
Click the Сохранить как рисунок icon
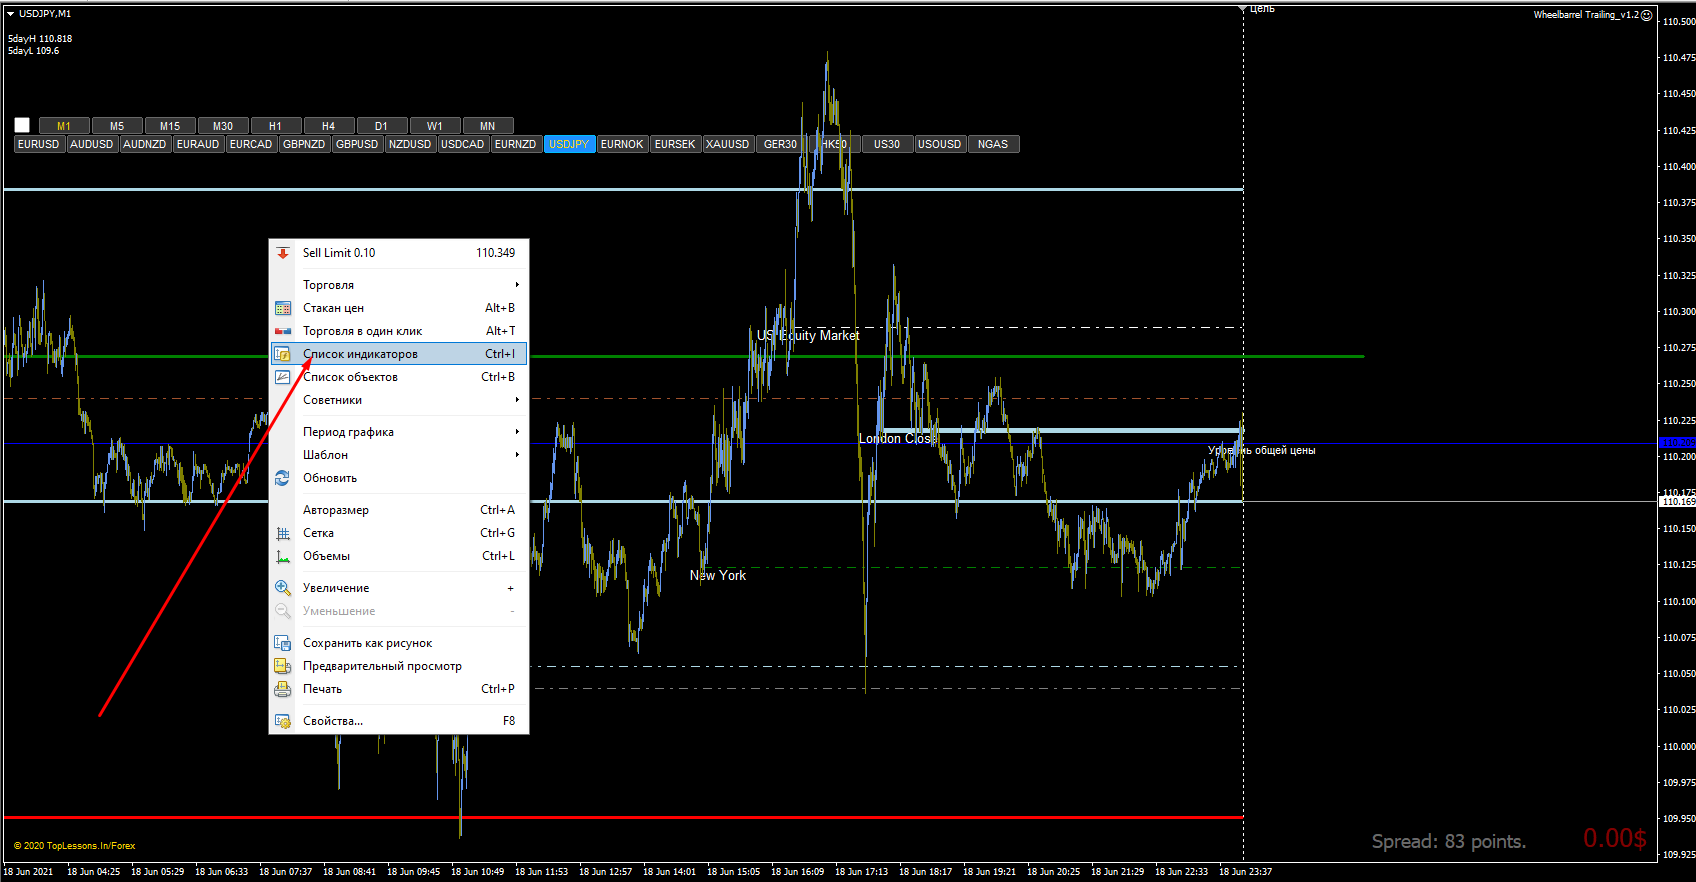tap(283, 643)
